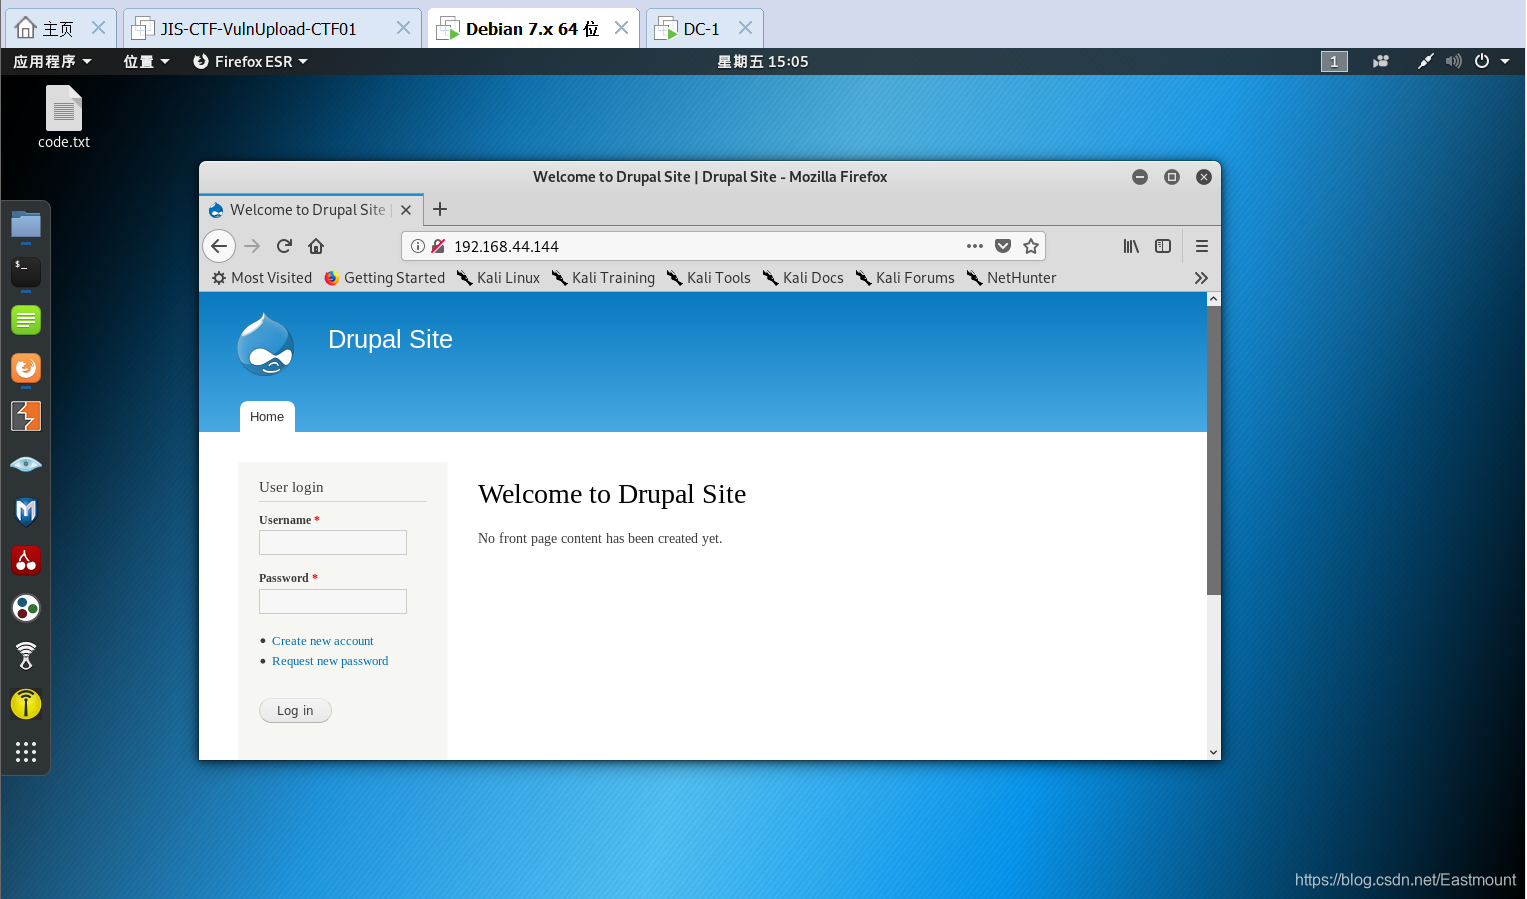The width and height of the screenshot is (1527, 899).
Task: Go forward in Firefox
Action: pyautogui.click(x=252, y=246)
